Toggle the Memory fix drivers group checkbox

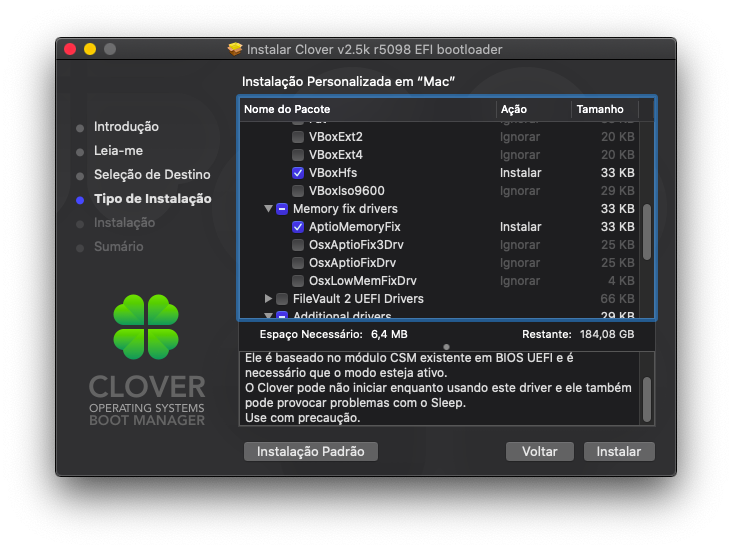tap(282, 209)
